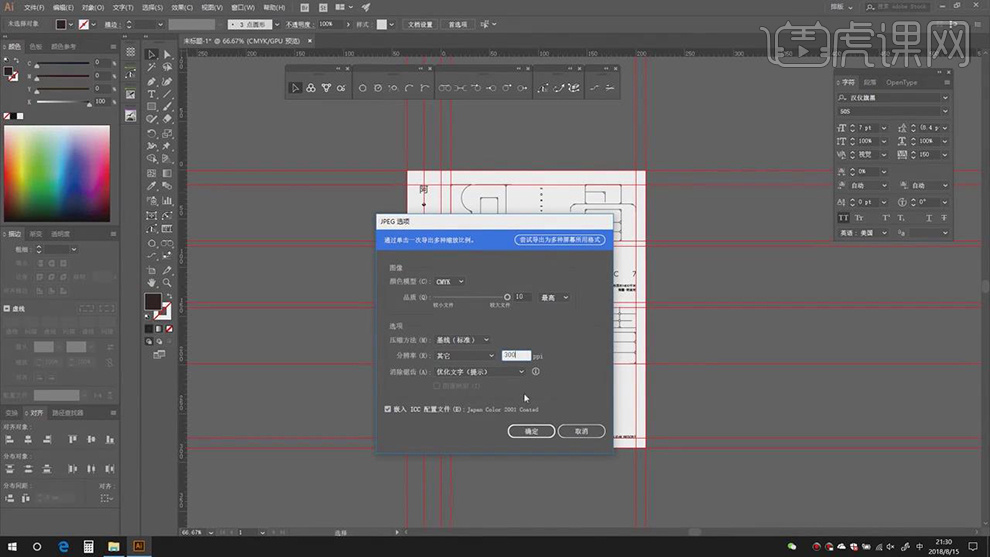
Task: Click the quality slider handle
Action: [x=507, y=297]
